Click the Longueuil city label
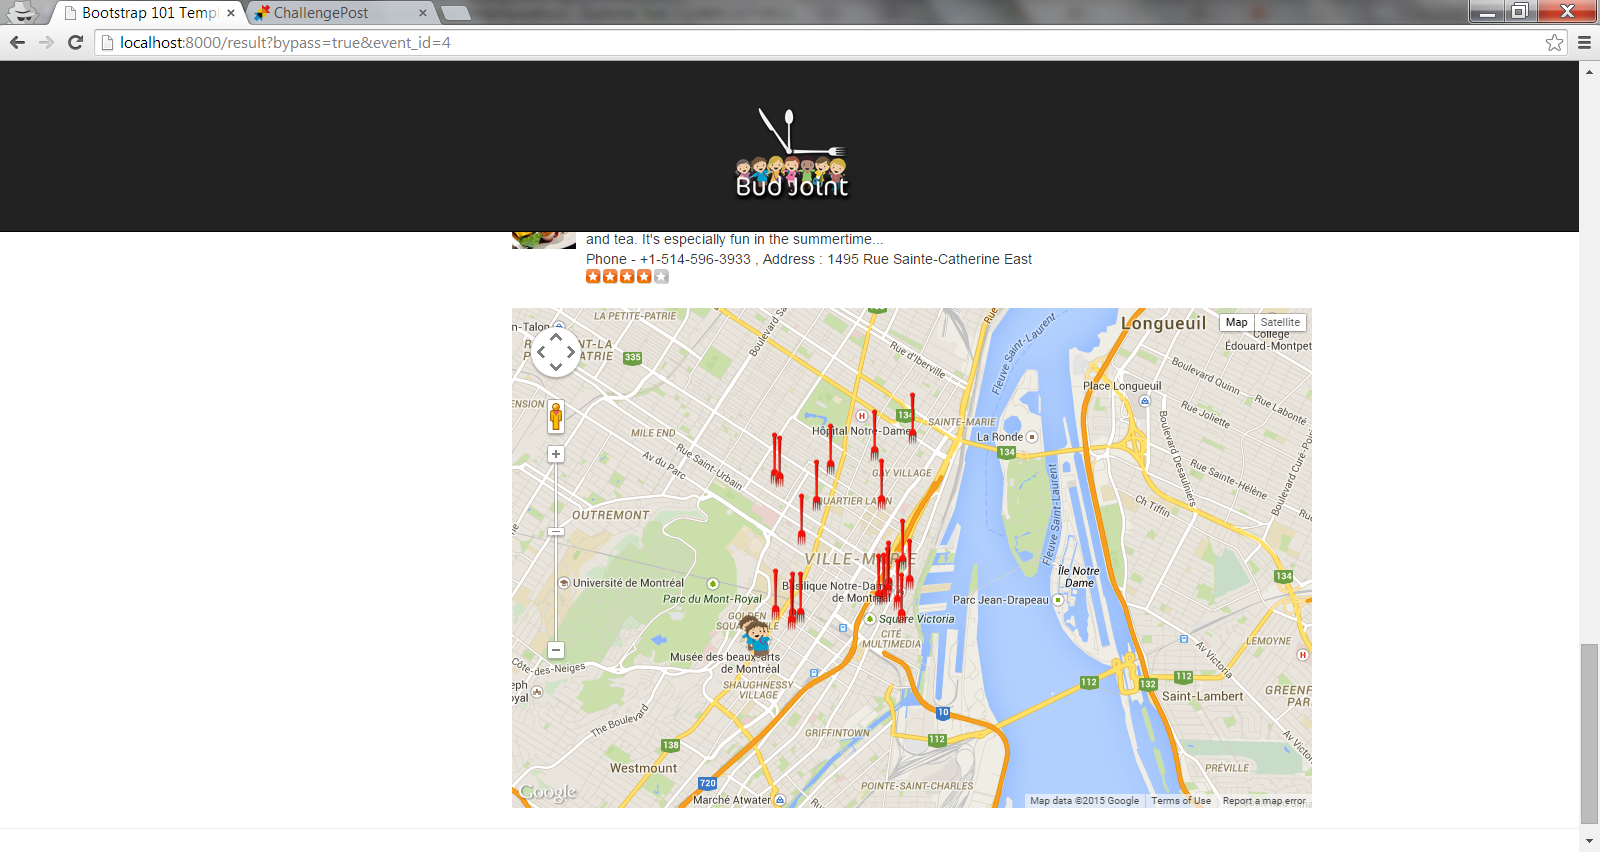This screenshot has width=1600, height=852. [x=1163, y=323]
